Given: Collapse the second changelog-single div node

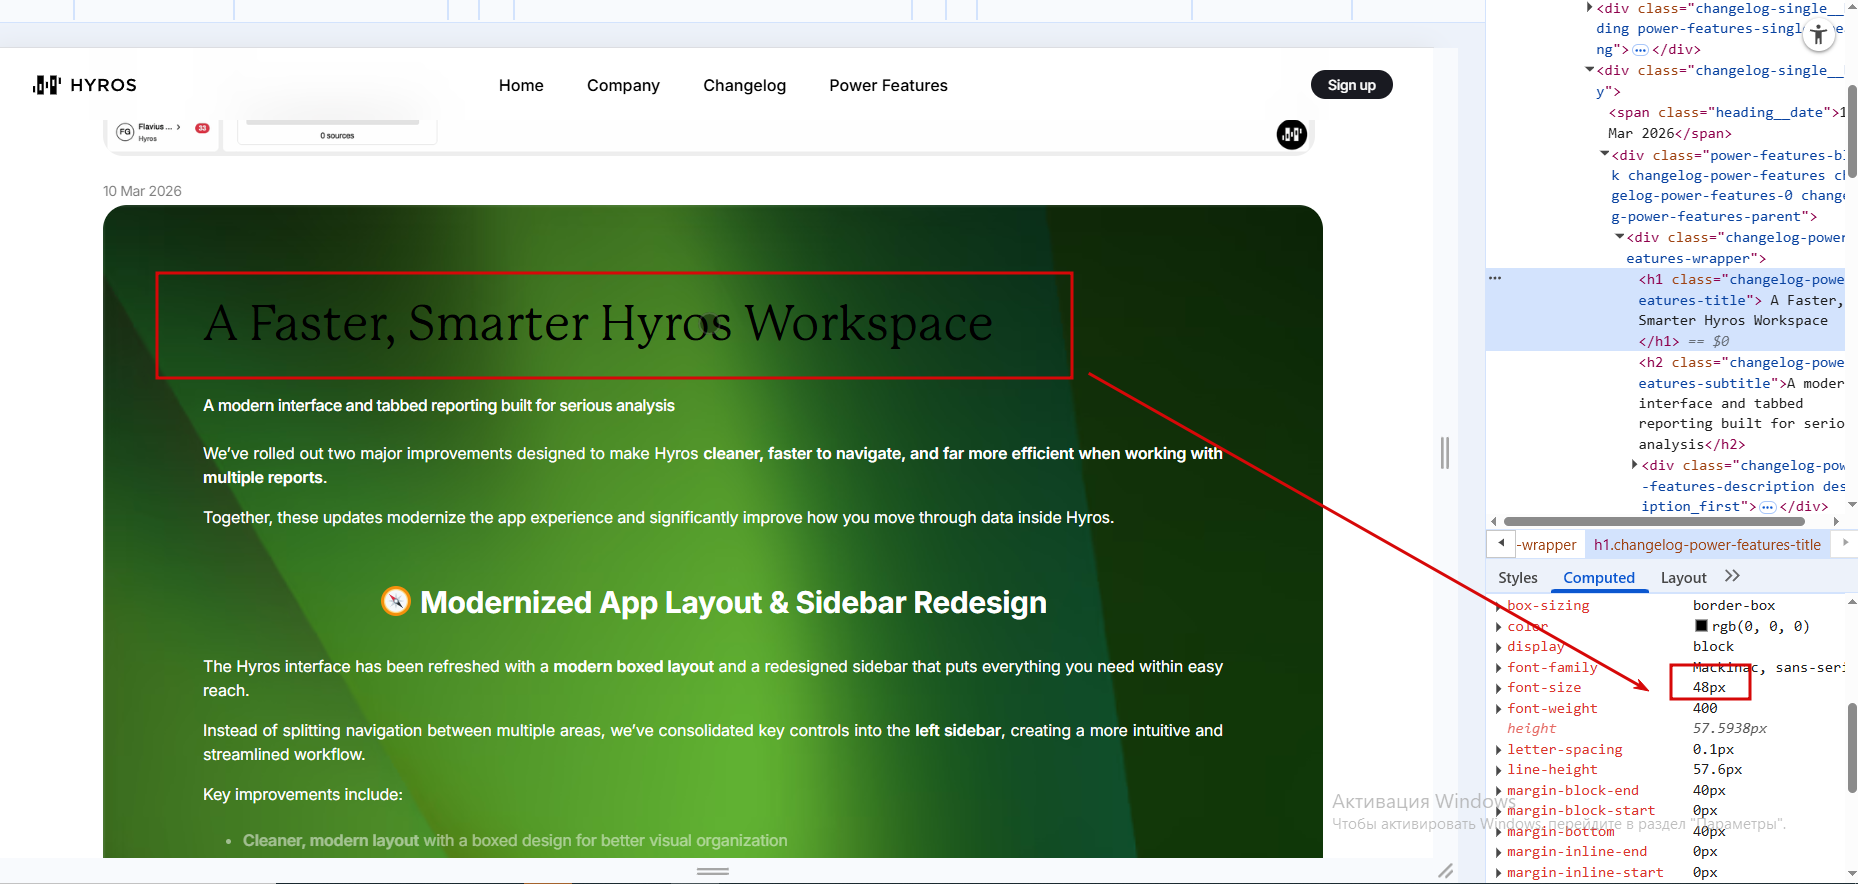Looking at the screenshot, I should pos(1590,70).
